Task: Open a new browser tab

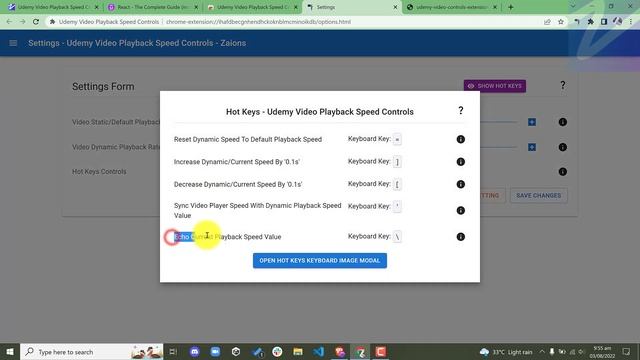Action: 510,7
